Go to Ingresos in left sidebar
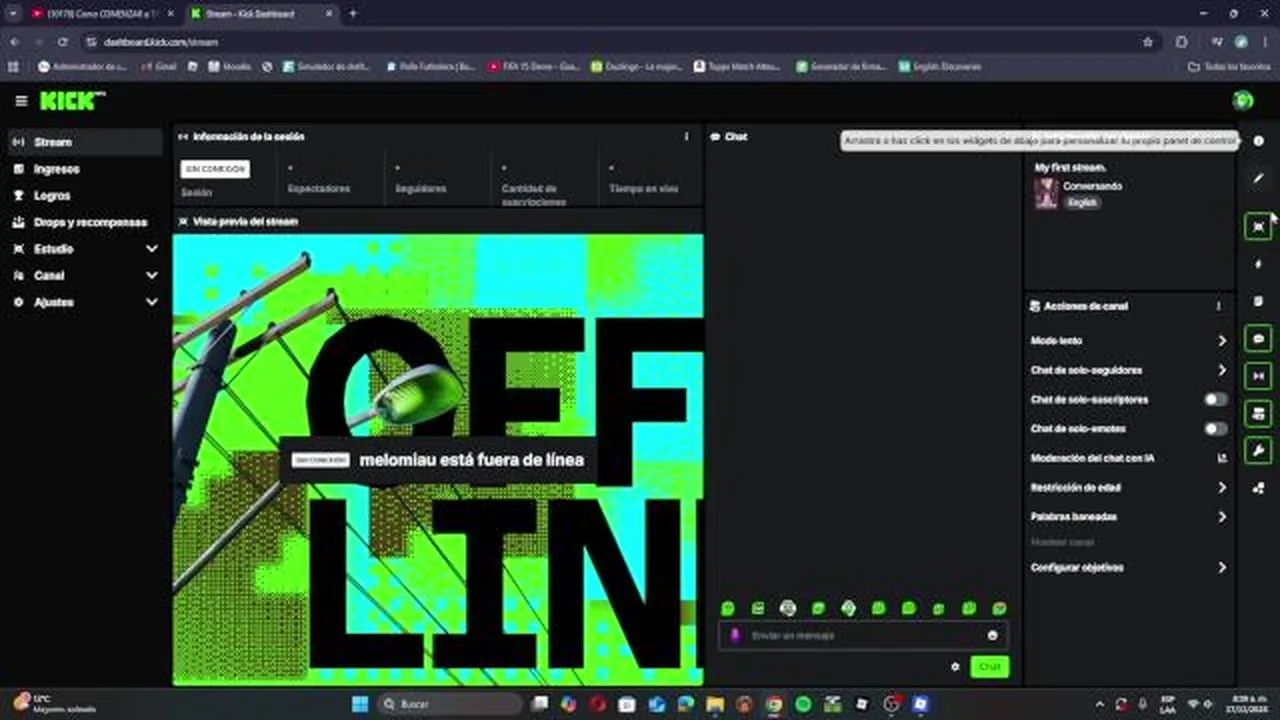 pyautogui.click(x=86, y=169)
